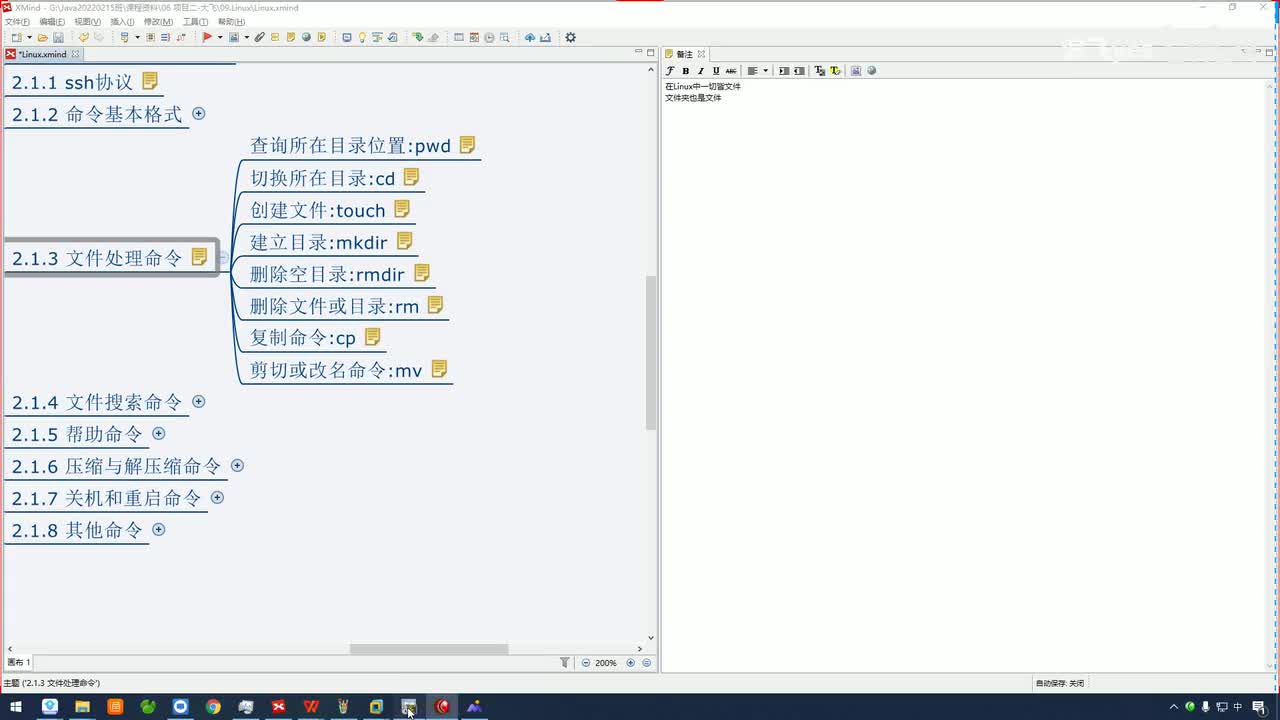Close the 备注 notes panel

701,54
